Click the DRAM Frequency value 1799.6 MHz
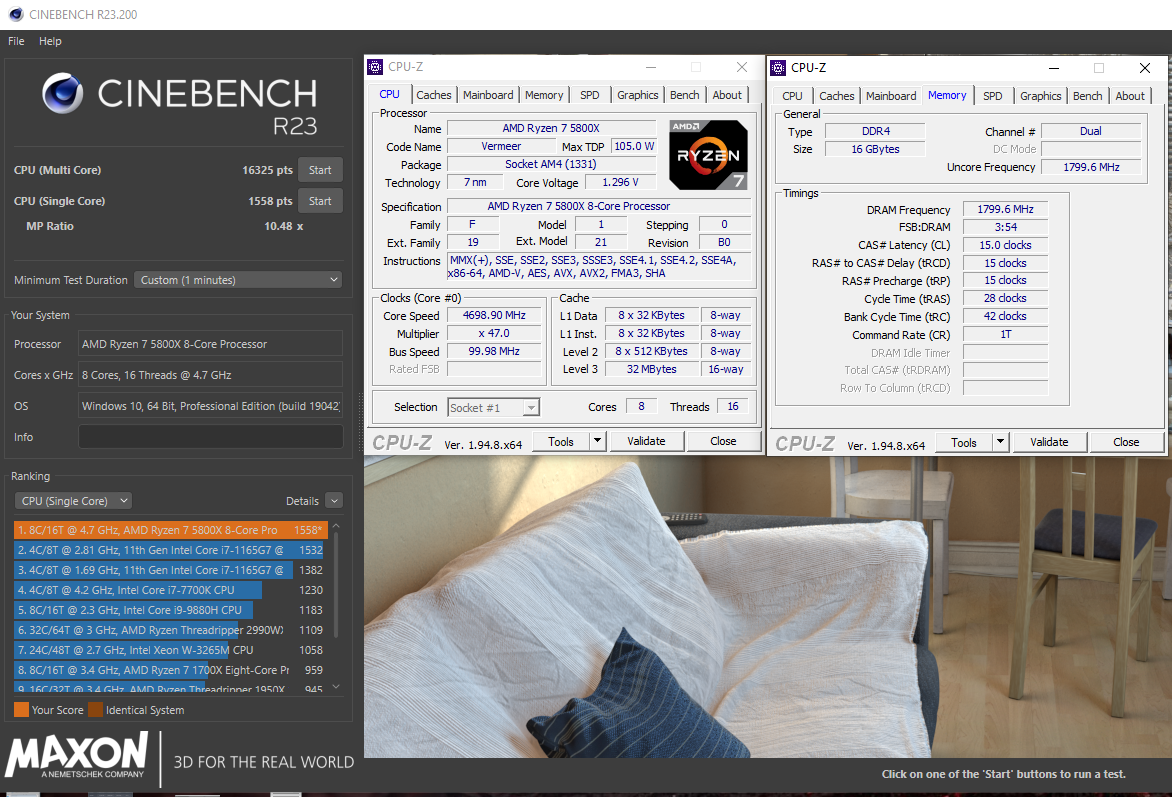The height and width of the screenshot is (797, 1172). coord(1005,209)
